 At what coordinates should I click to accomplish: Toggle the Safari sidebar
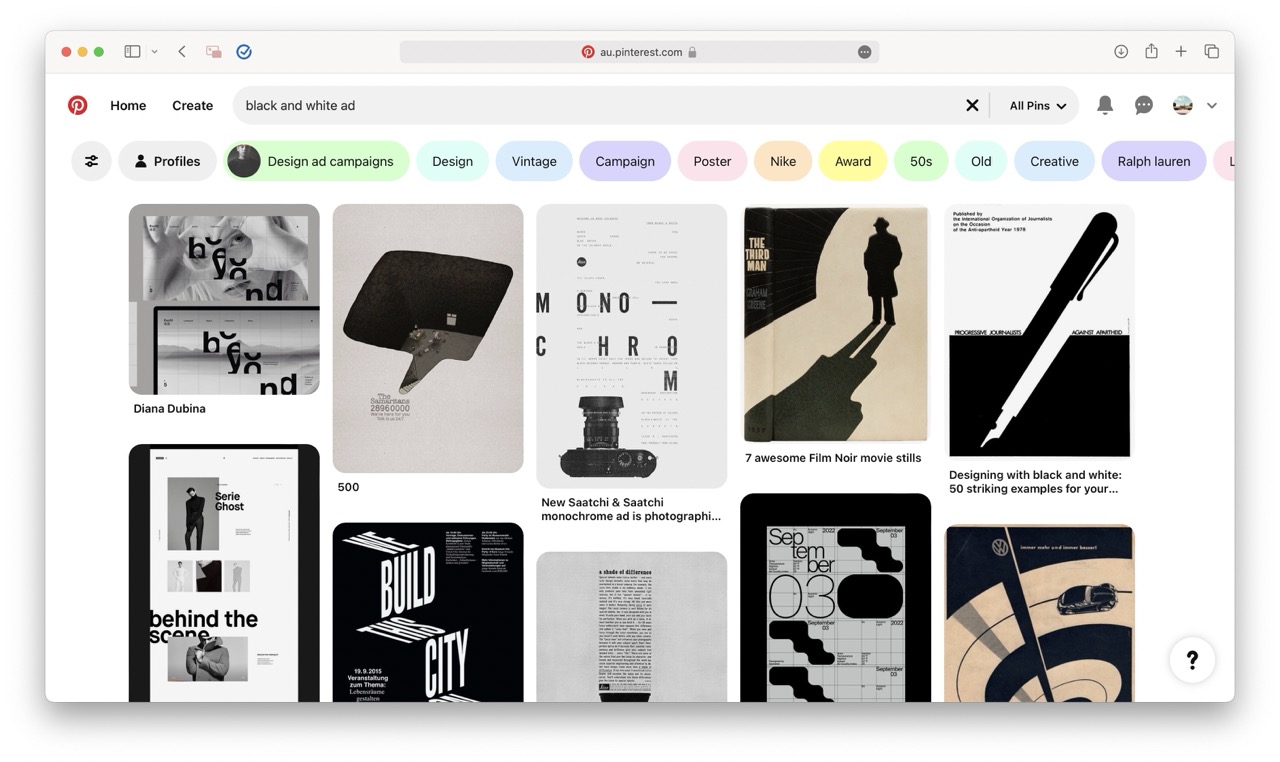coord(132,52)
